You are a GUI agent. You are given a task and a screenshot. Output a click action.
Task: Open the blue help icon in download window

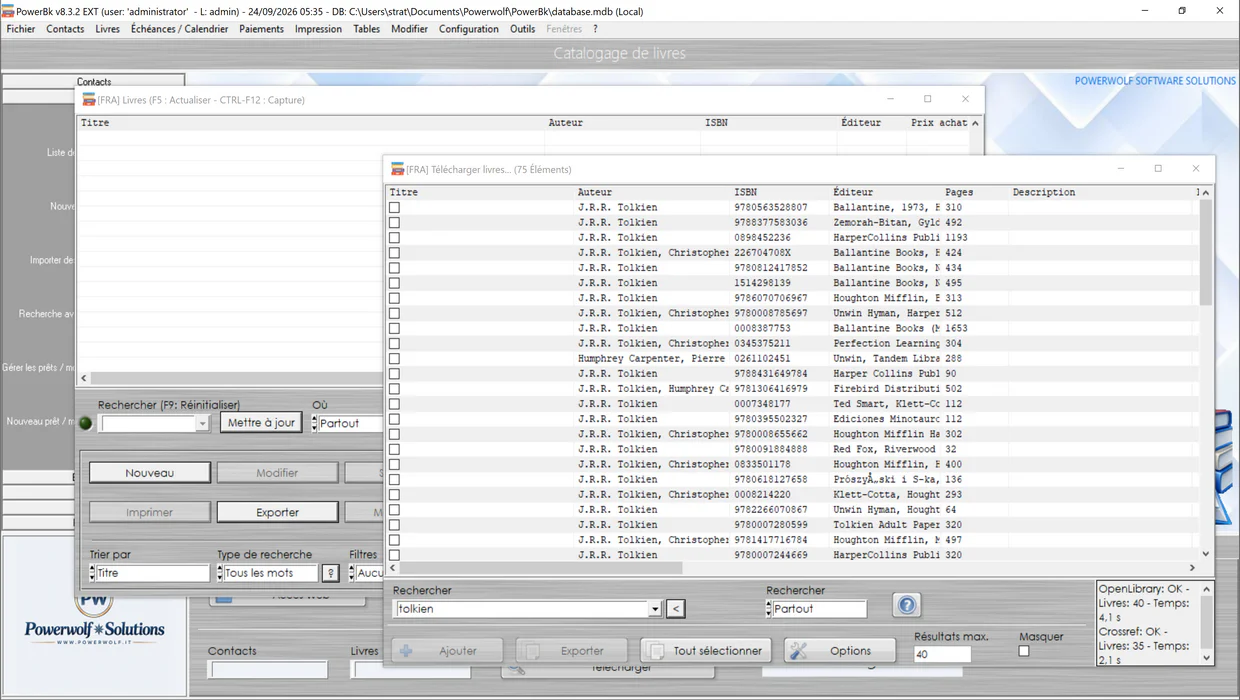coord(906,605)
